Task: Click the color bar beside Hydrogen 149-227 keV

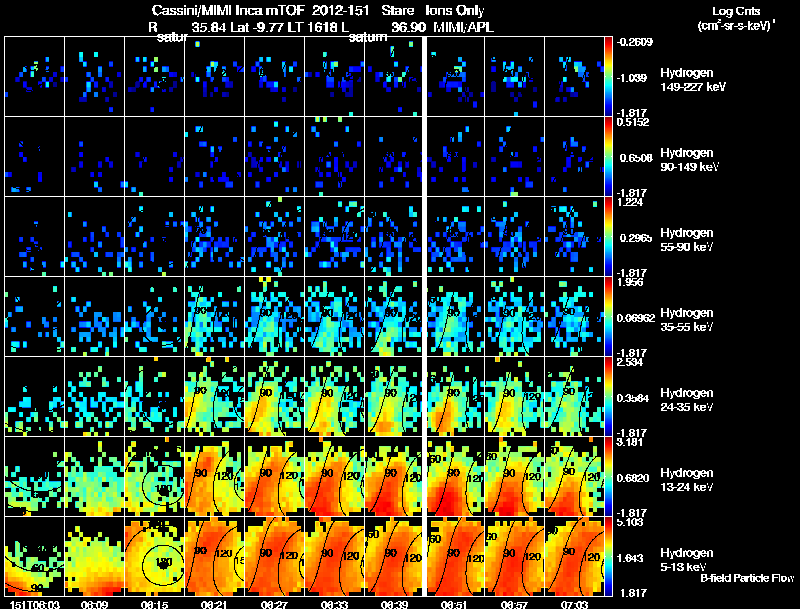Action: 608,77
